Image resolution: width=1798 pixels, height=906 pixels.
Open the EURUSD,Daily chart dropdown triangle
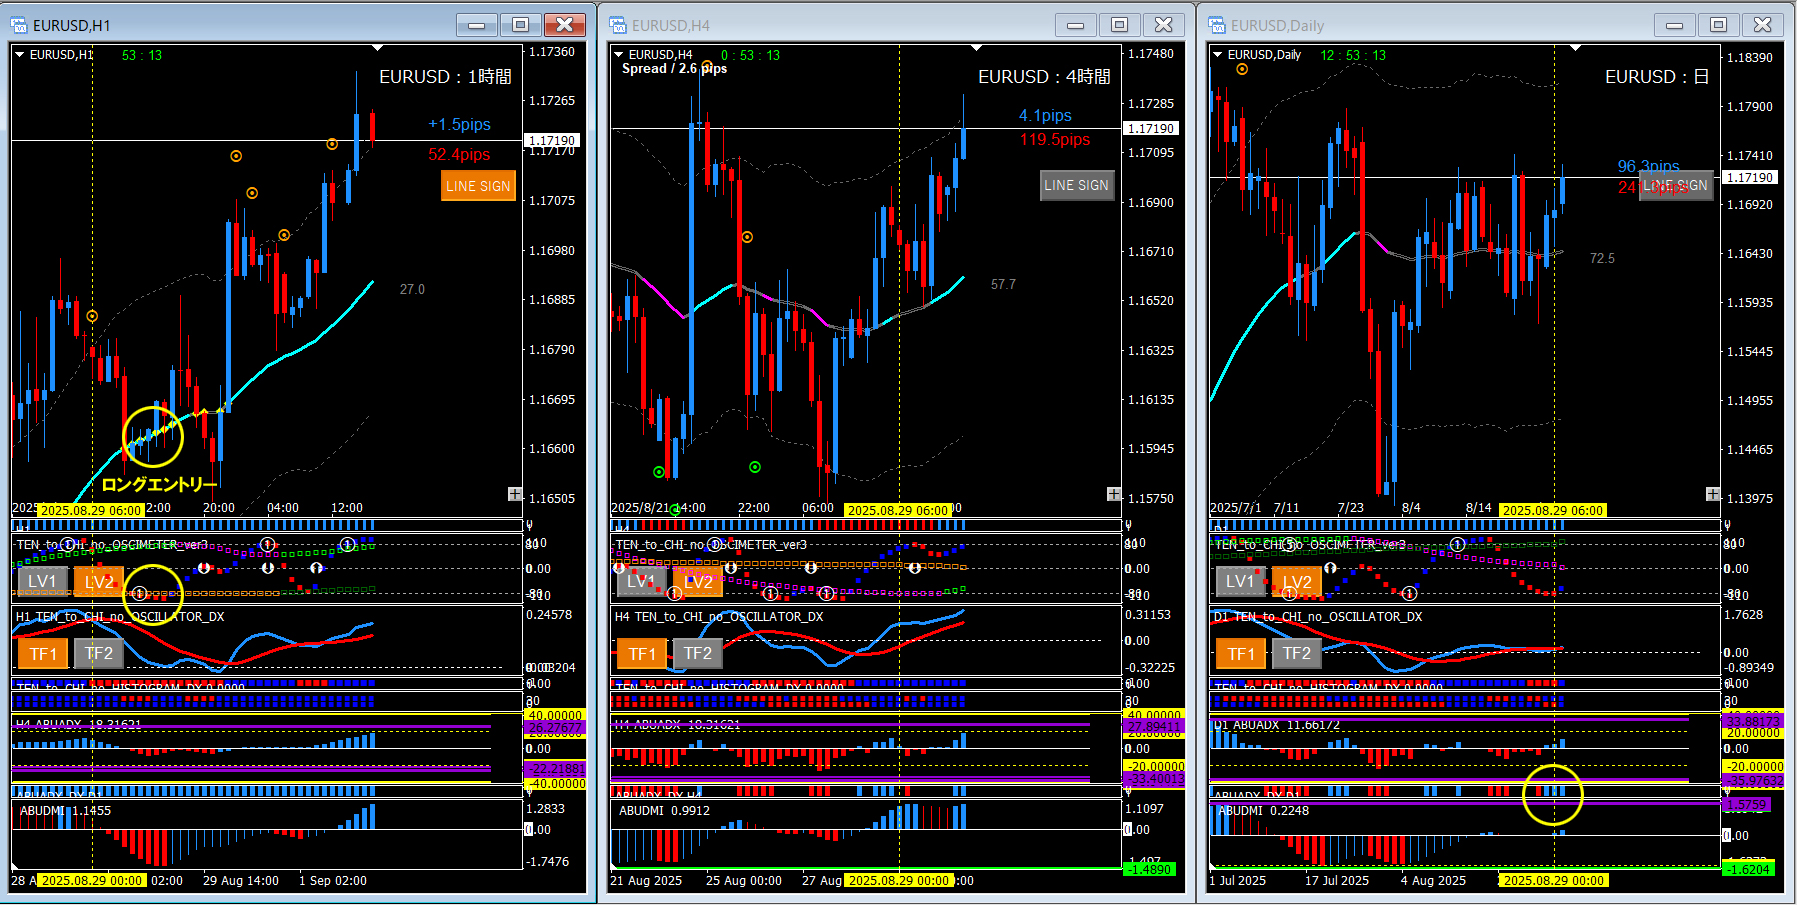1217,55
